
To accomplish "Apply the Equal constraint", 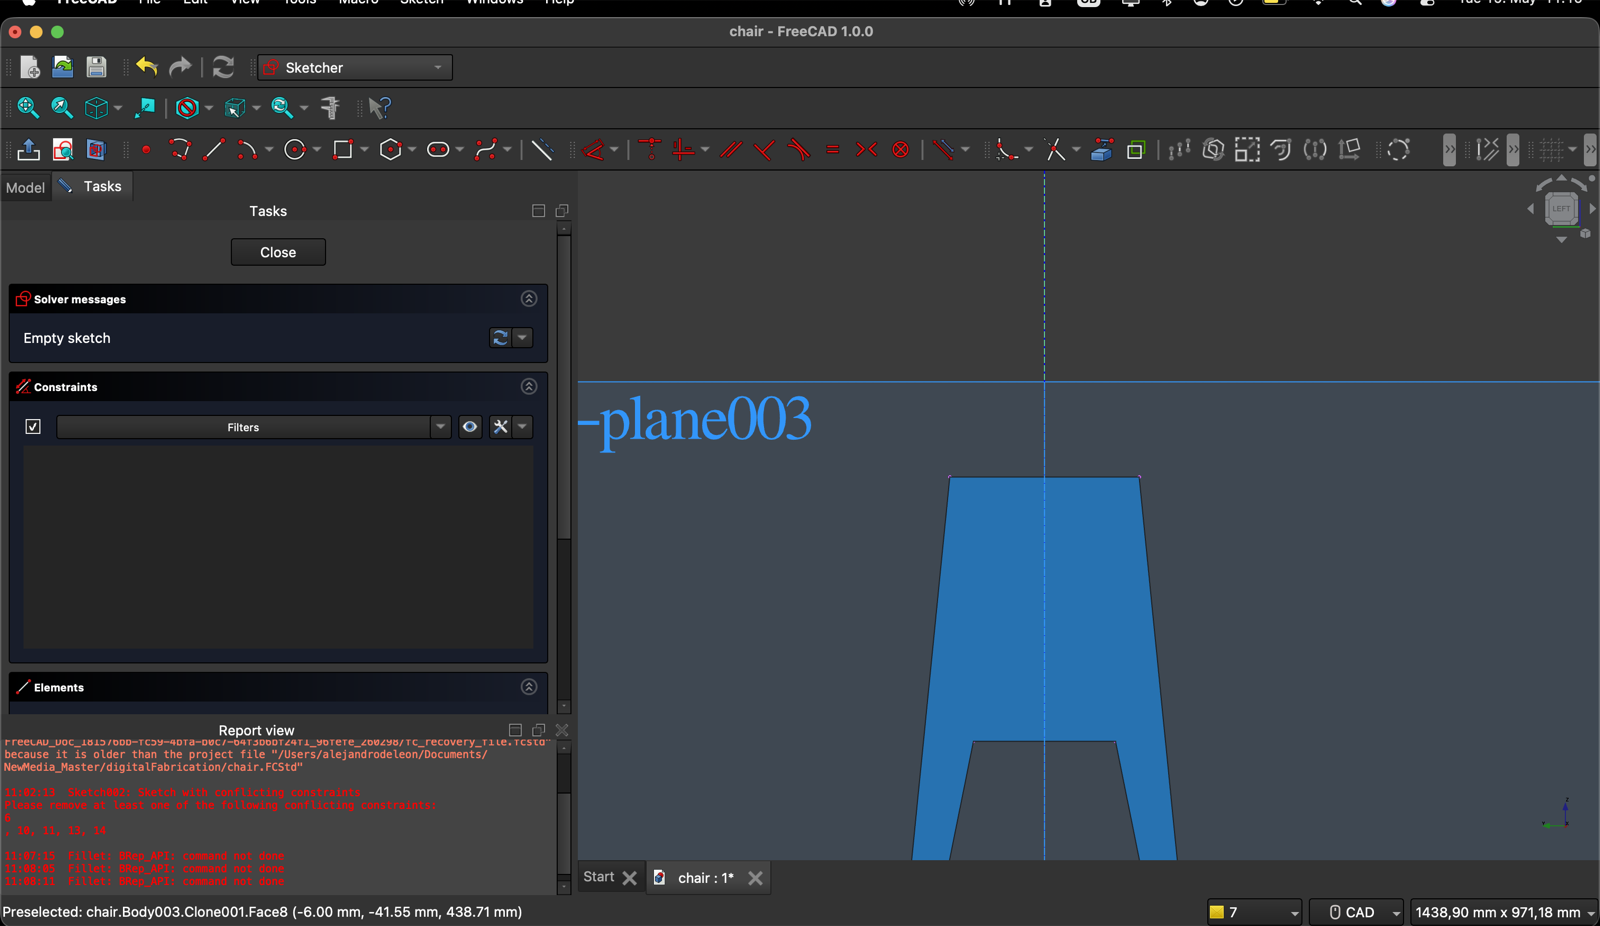I will pos(832,150).
